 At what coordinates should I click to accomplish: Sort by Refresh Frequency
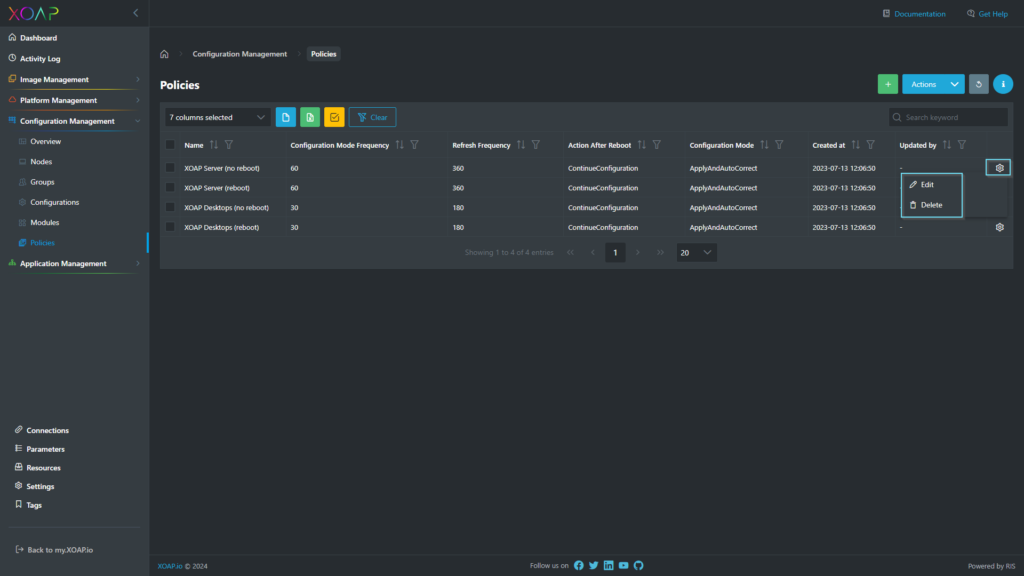(520, 145)
